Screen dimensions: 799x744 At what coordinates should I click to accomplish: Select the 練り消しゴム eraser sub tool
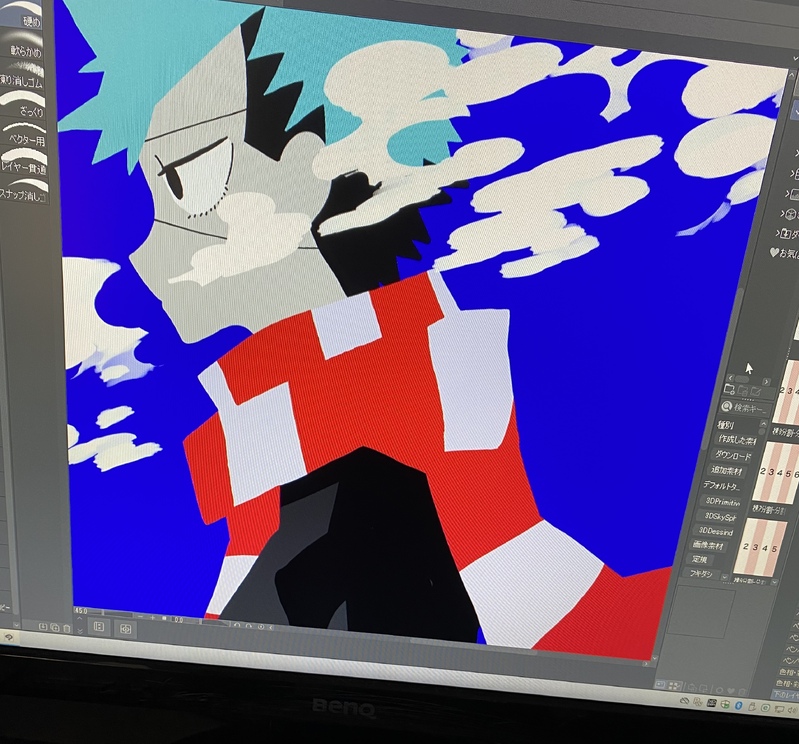pos(23,75)
